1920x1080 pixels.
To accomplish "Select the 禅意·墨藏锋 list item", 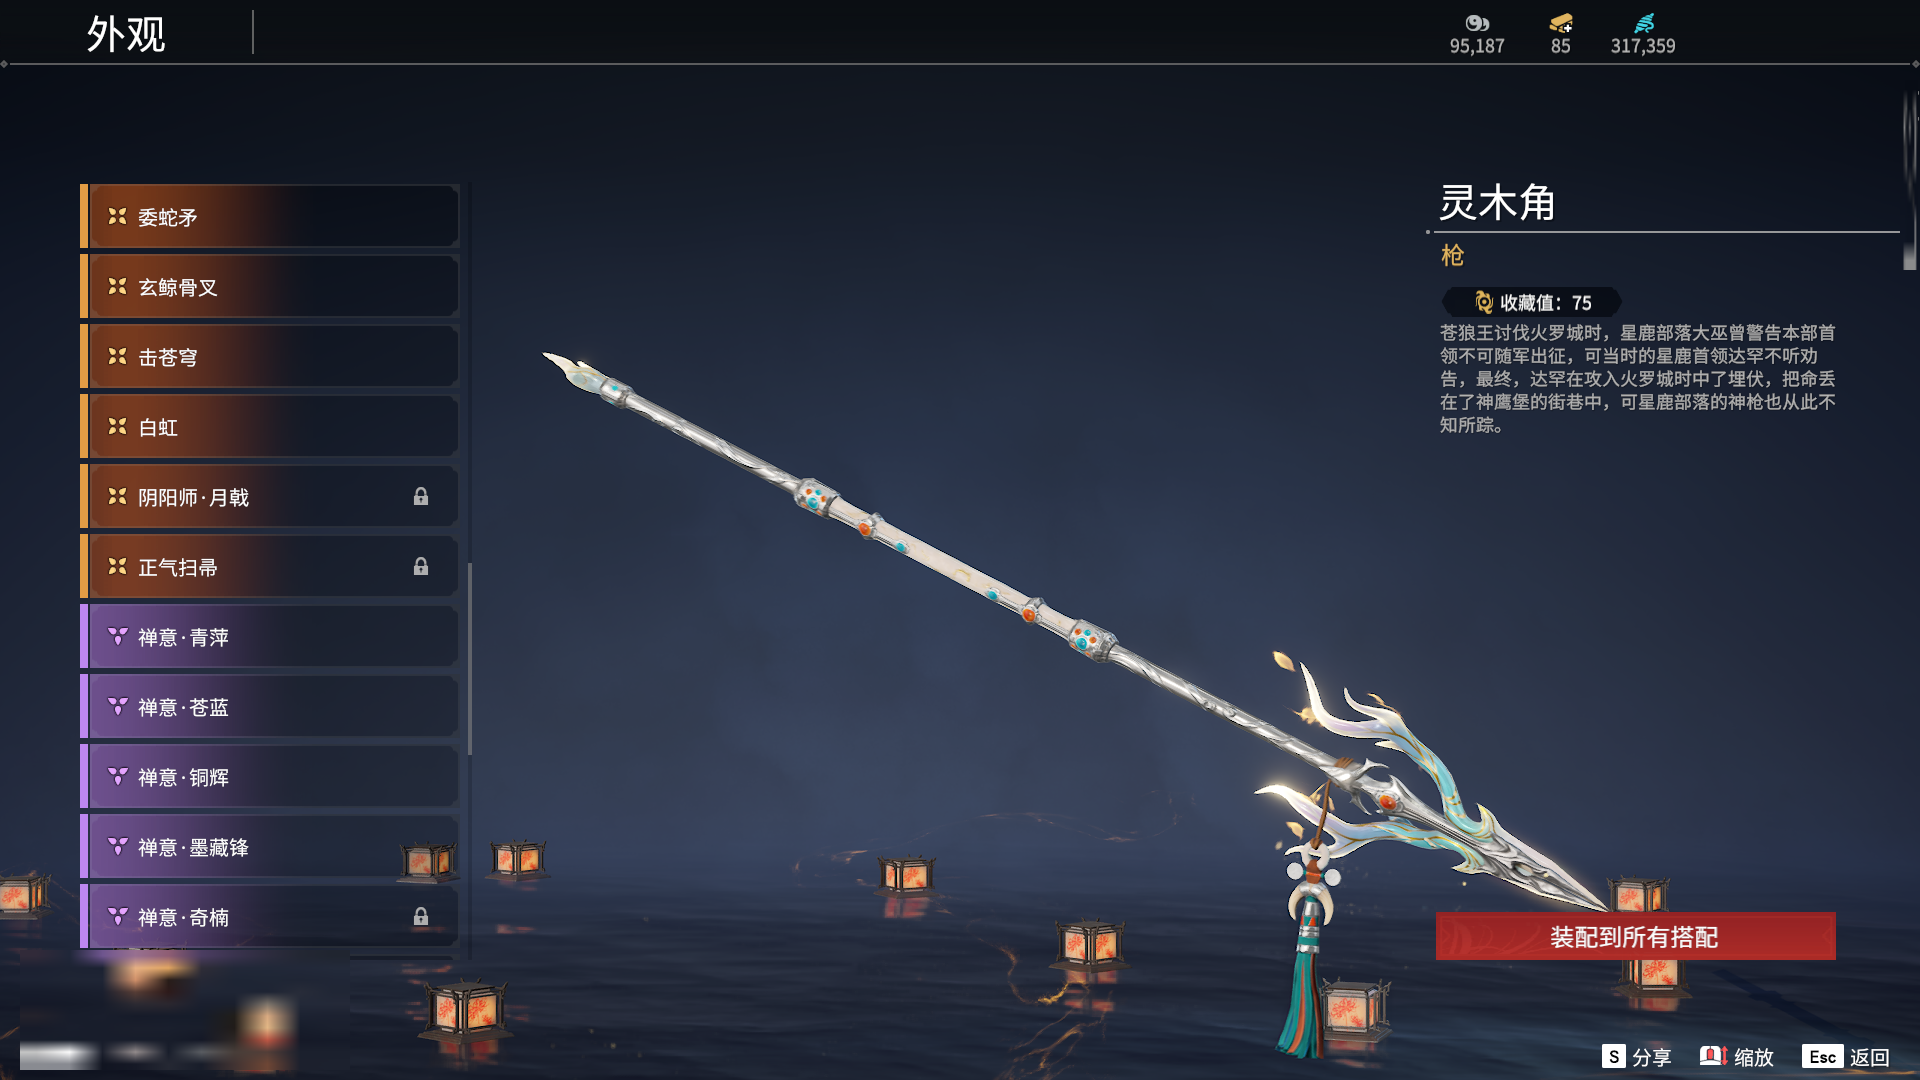I will coord(270,846).
